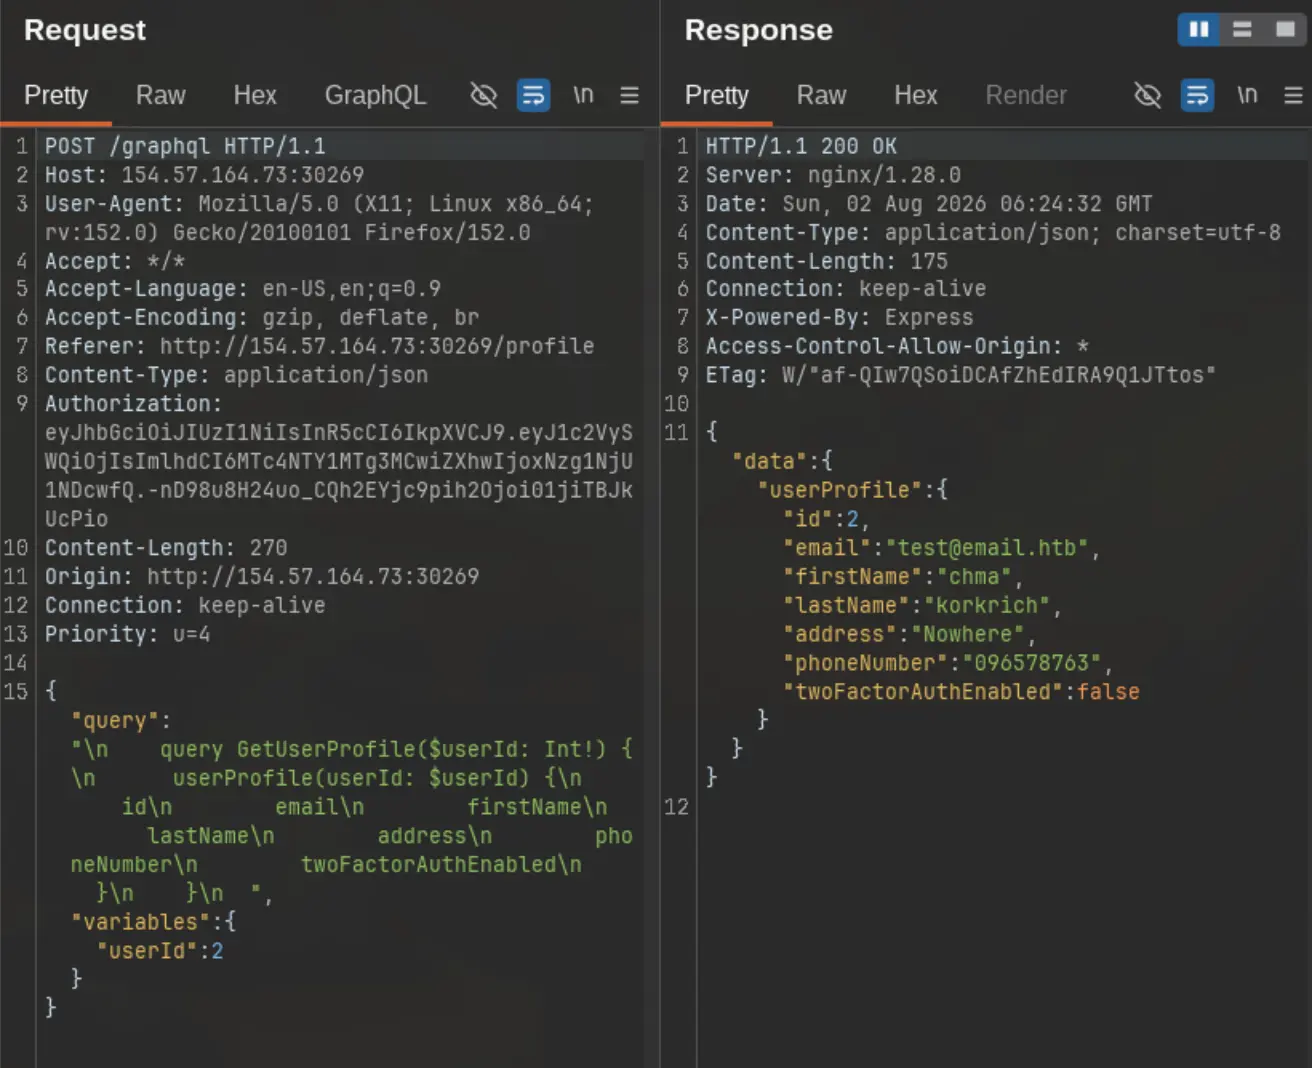Toggle hide non-printable characters icon in Request panel
Image resolution: width=1312 pixels, height=1068 pixels.
484,95
